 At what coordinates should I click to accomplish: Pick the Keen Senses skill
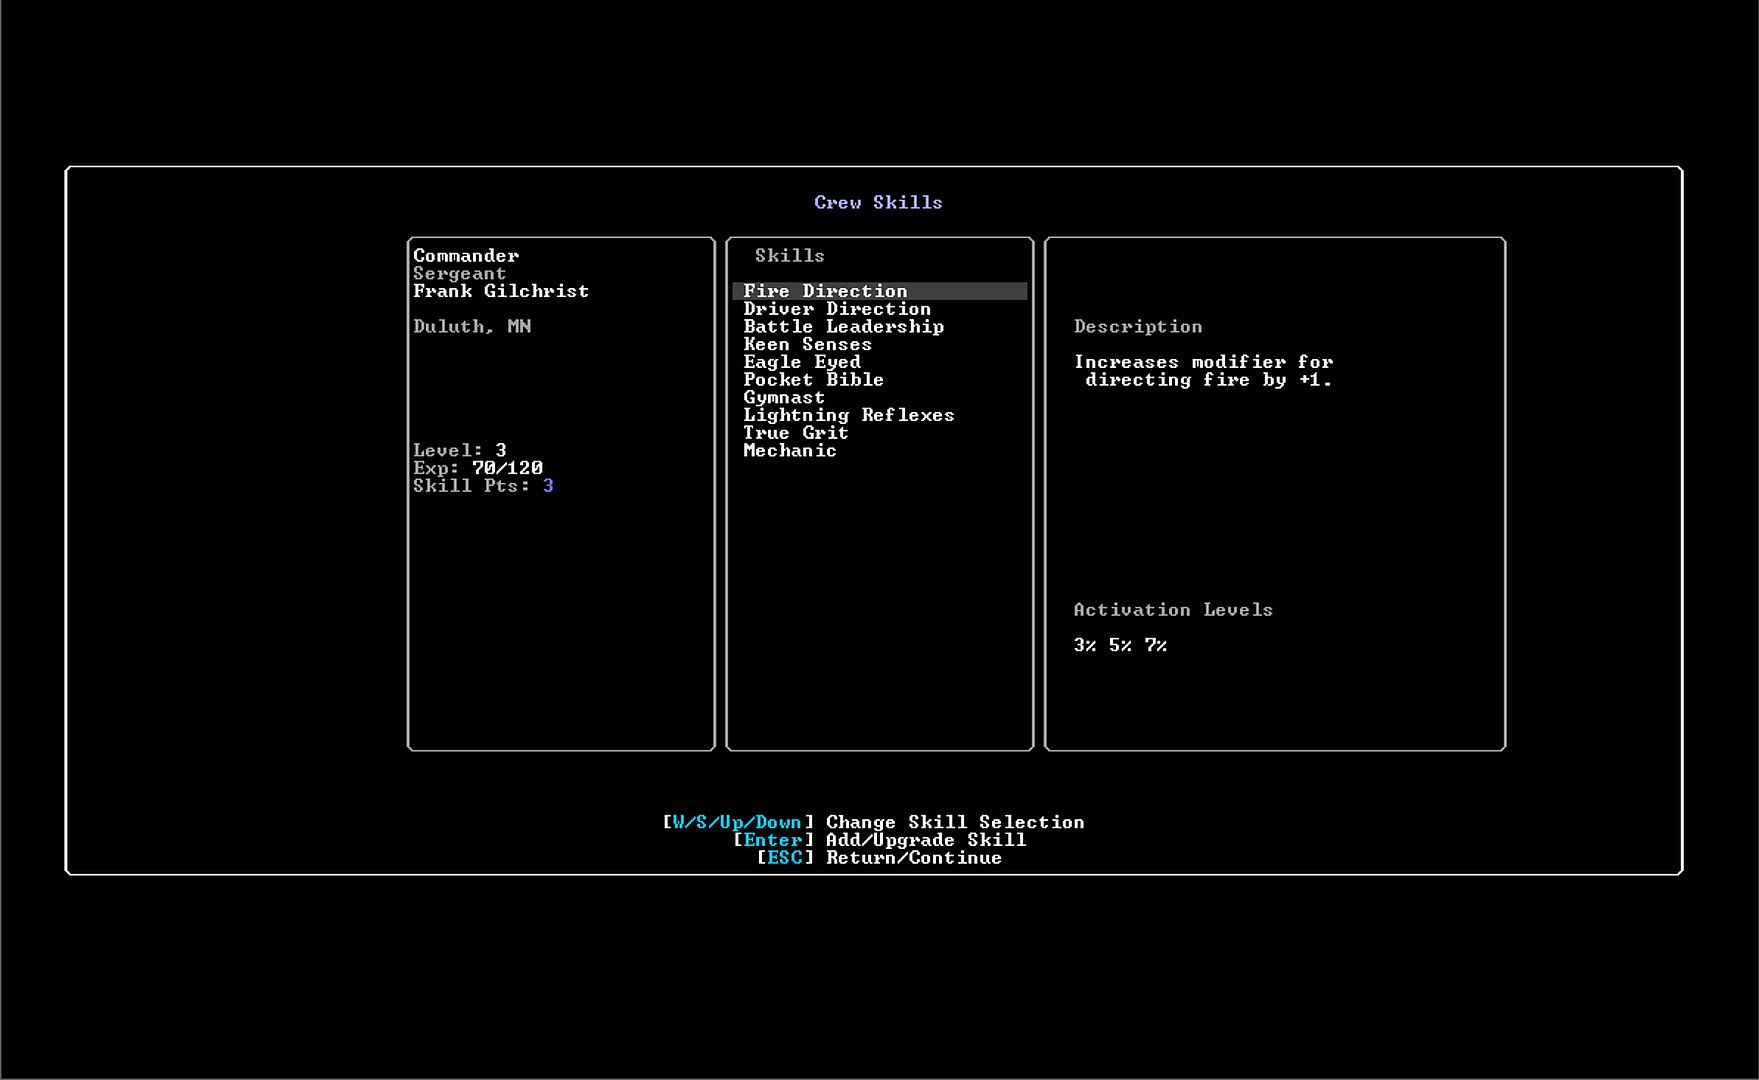point(807,344)
